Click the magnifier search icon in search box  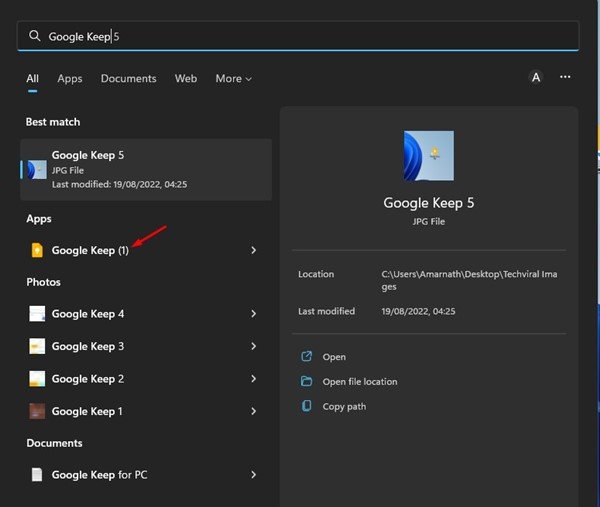(x=35, y=36)
